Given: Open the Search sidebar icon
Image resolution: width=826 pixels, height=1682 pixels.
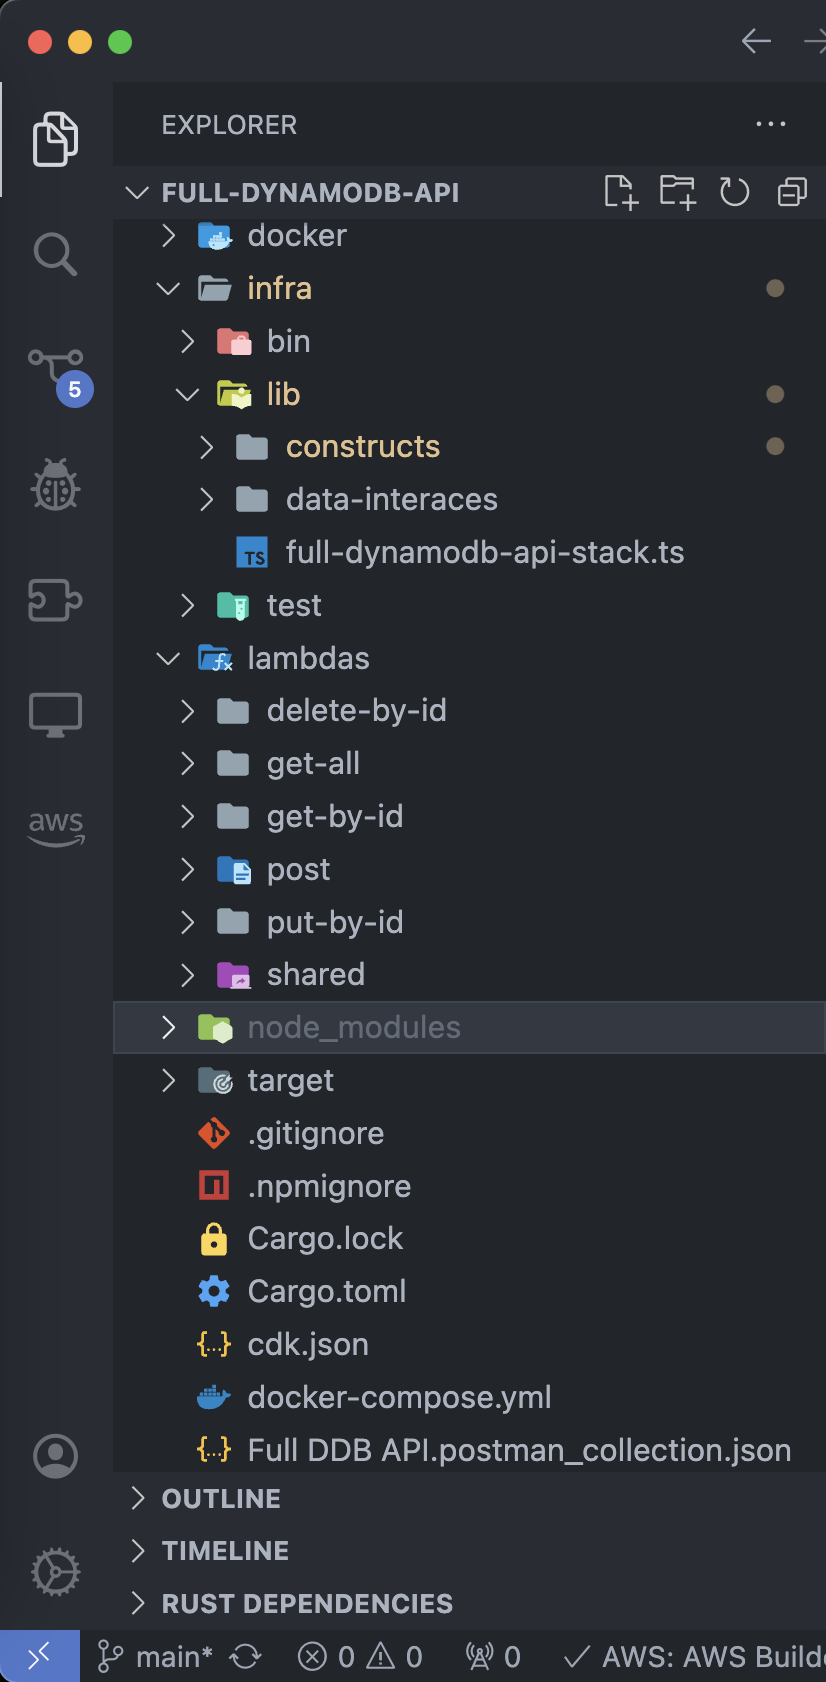Looking at the screenshot, I should click(x=54, y=254).
